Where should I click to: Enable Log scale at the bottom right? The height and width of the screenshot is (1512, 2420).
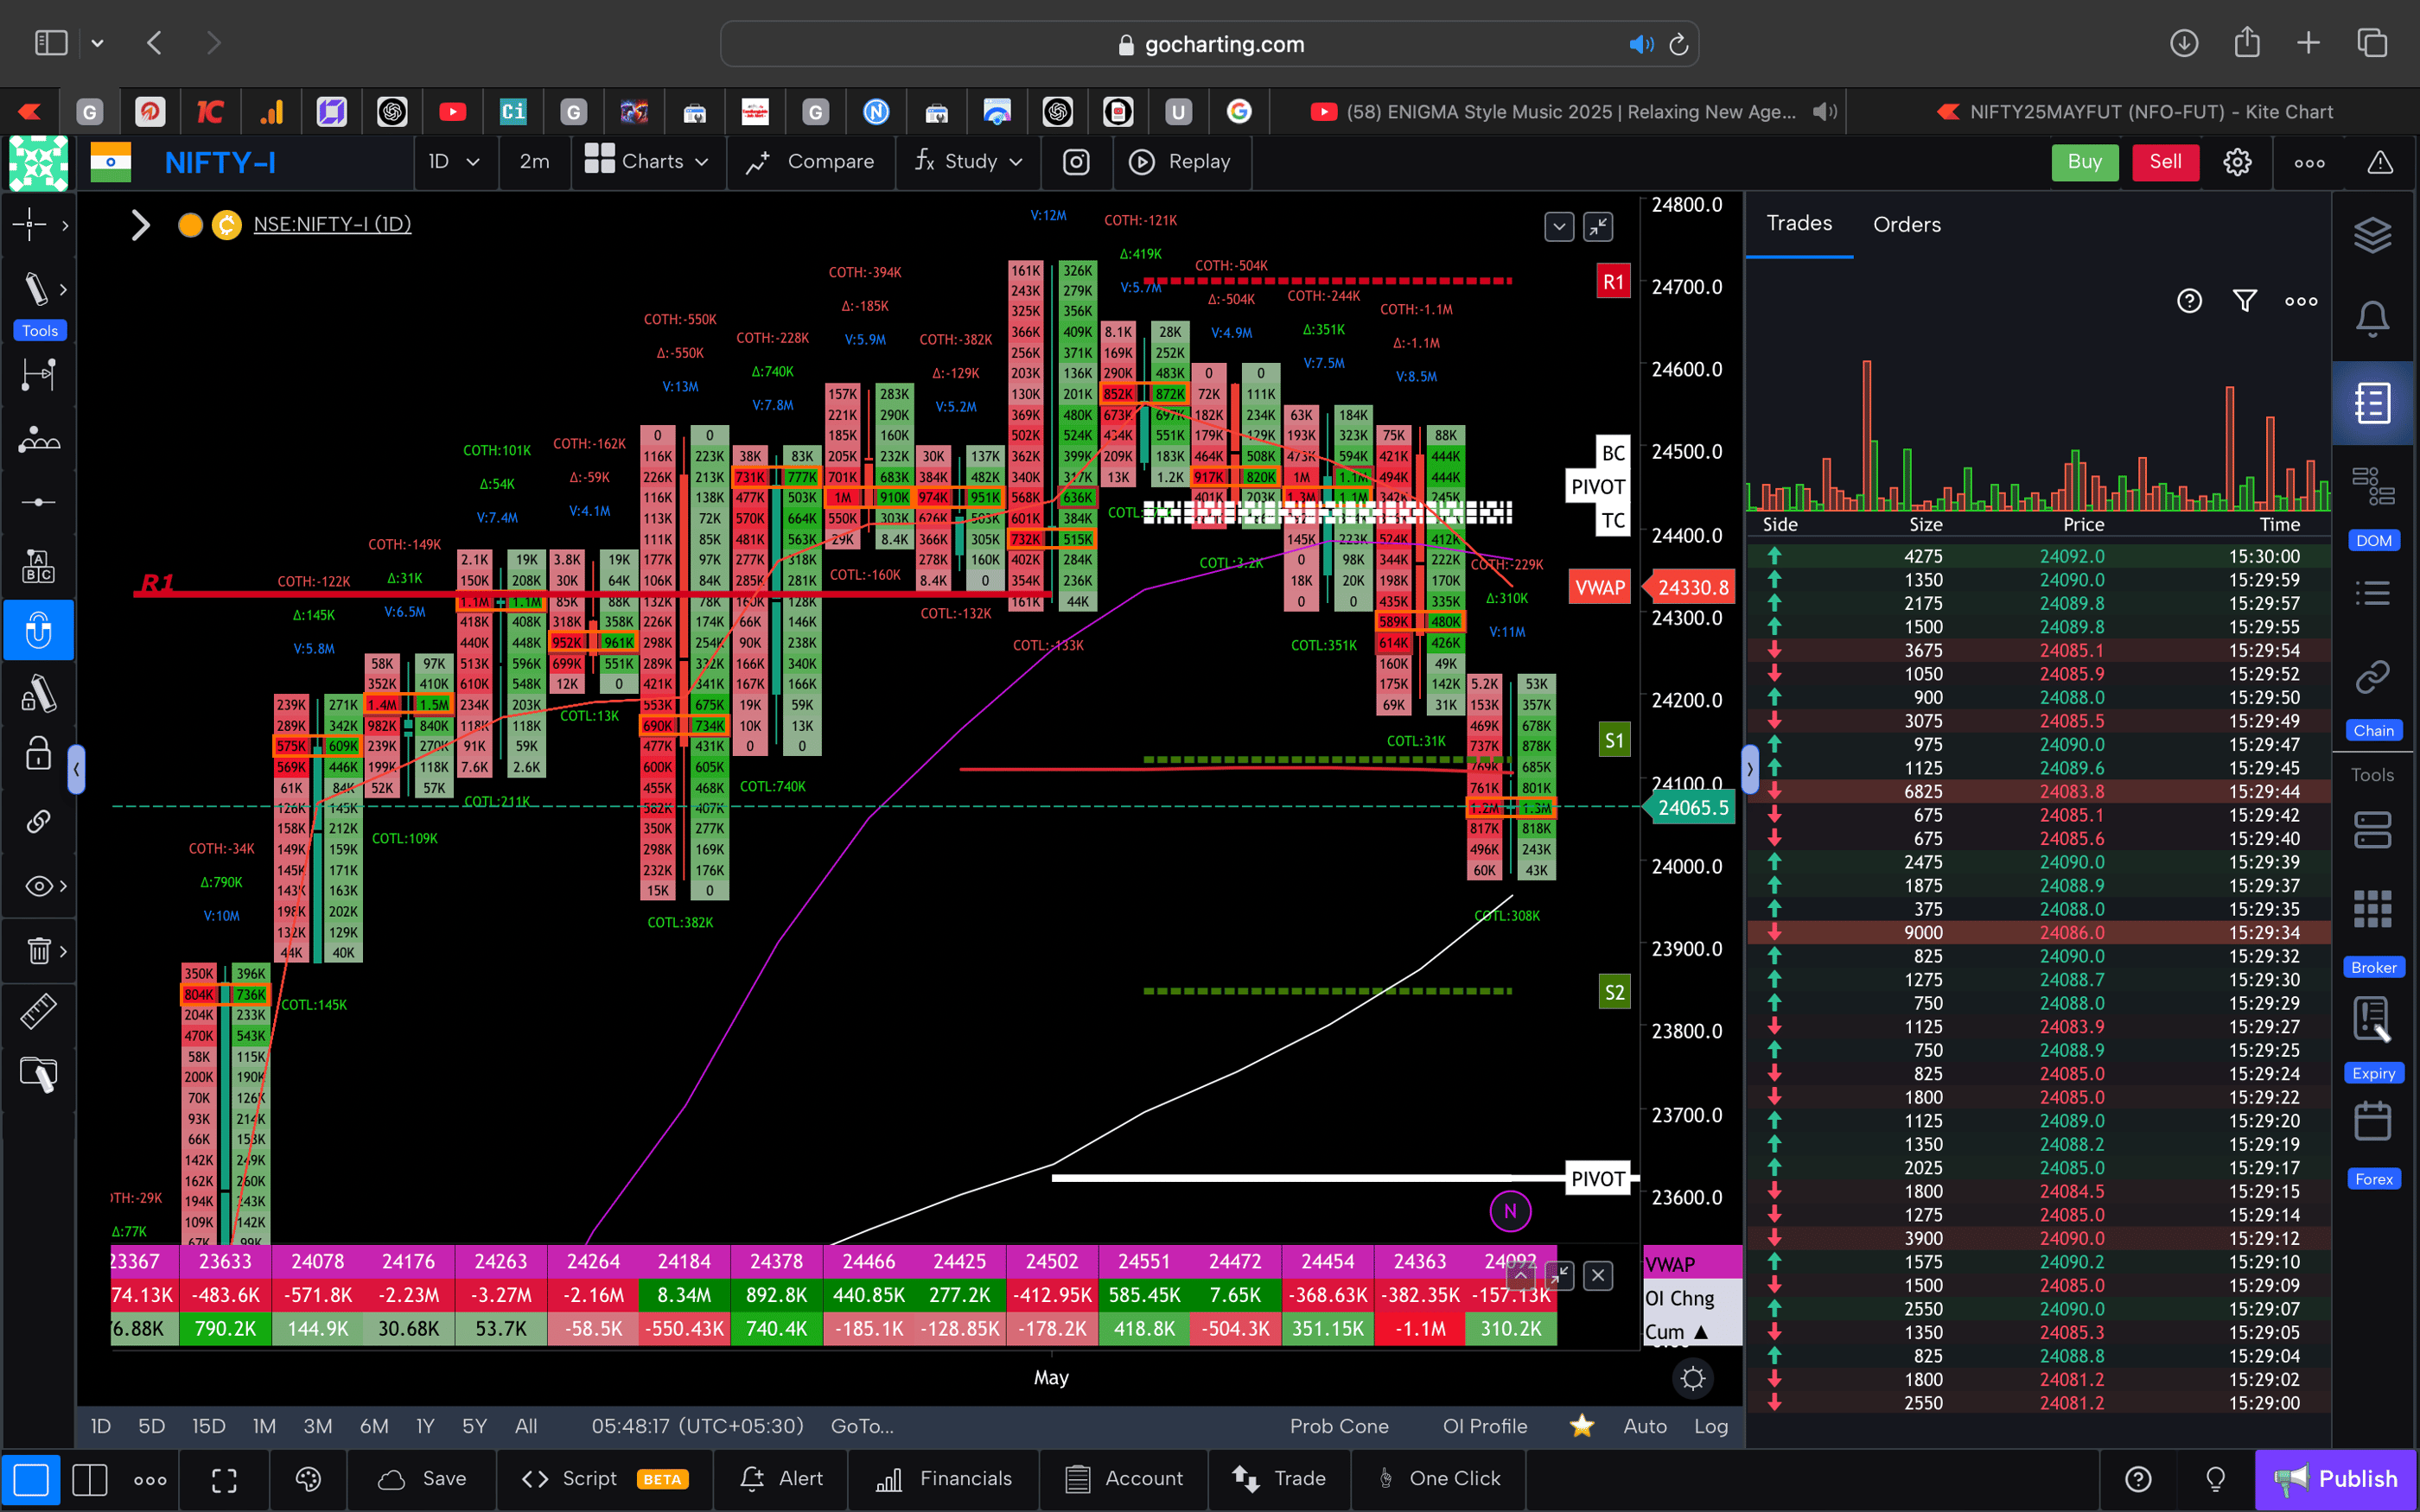[x=1712, y=1426]
